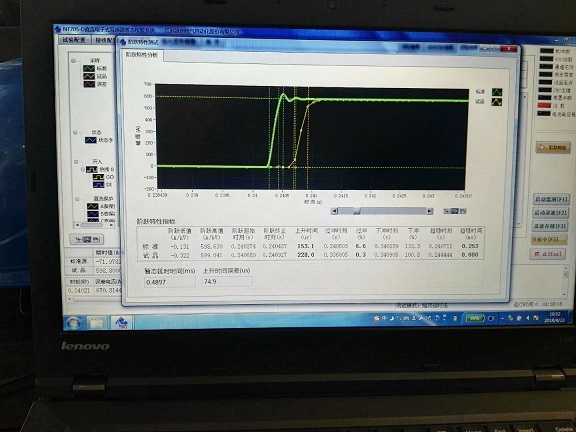Image resolution: width=576 pixels, height=432 pixels.
Task: Click the 上升时间误差 value field showing 74.9
Action: tap(227, 282)
